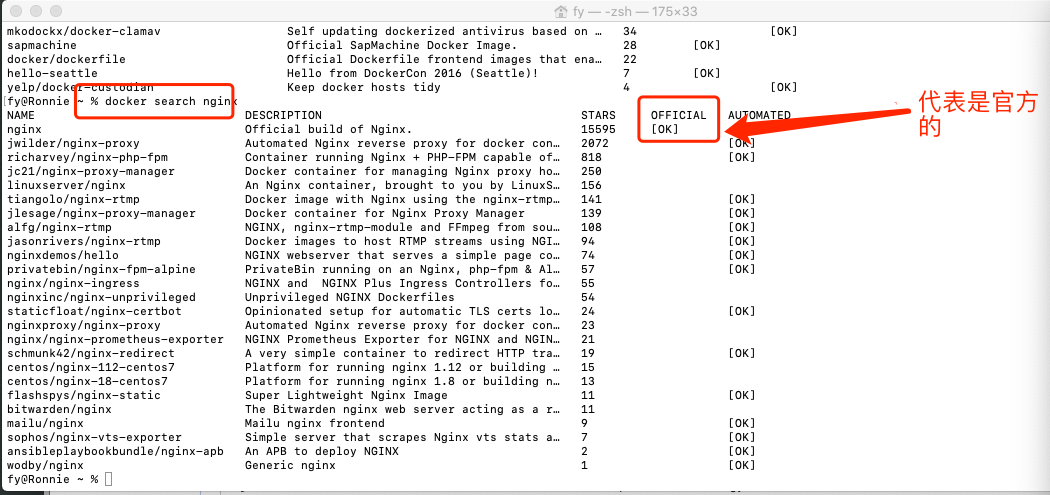The height and width of the screenshot is (495, 1050).
Task: Click the 'nginx' official image name
Action: click(24, 129)
